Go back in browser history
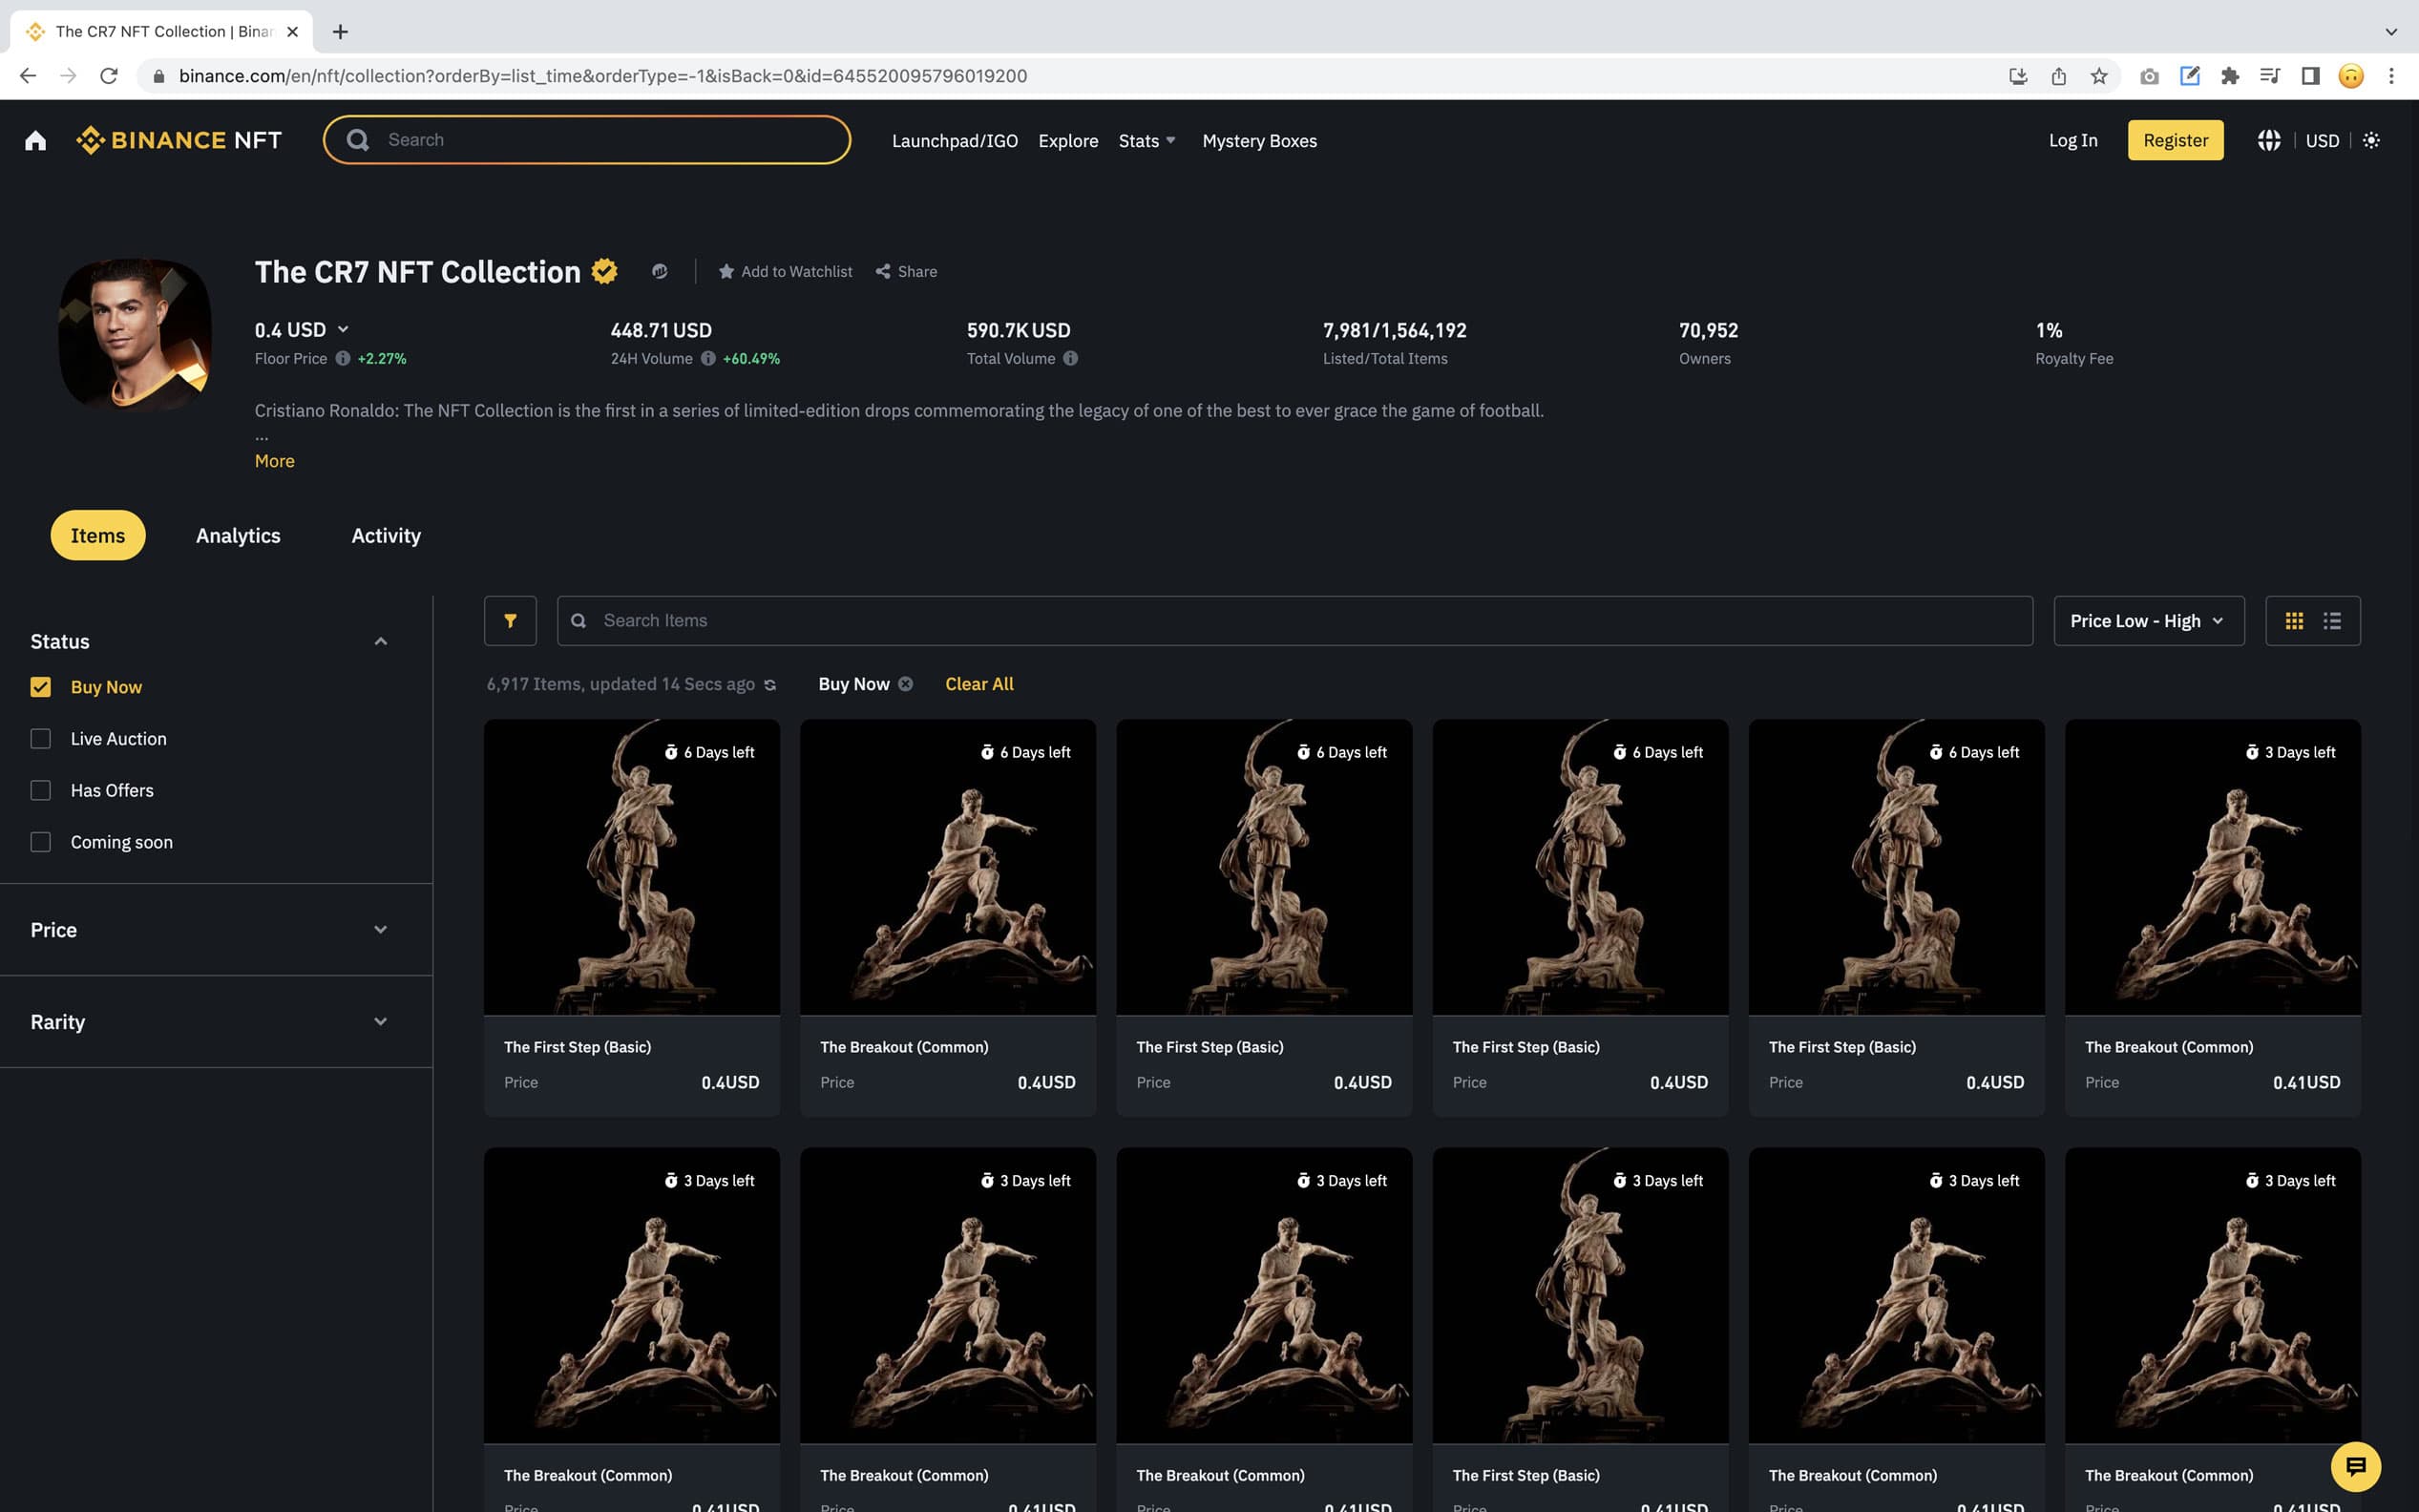This screenshot has width=2419, height=1512. [x=28, y=76]
